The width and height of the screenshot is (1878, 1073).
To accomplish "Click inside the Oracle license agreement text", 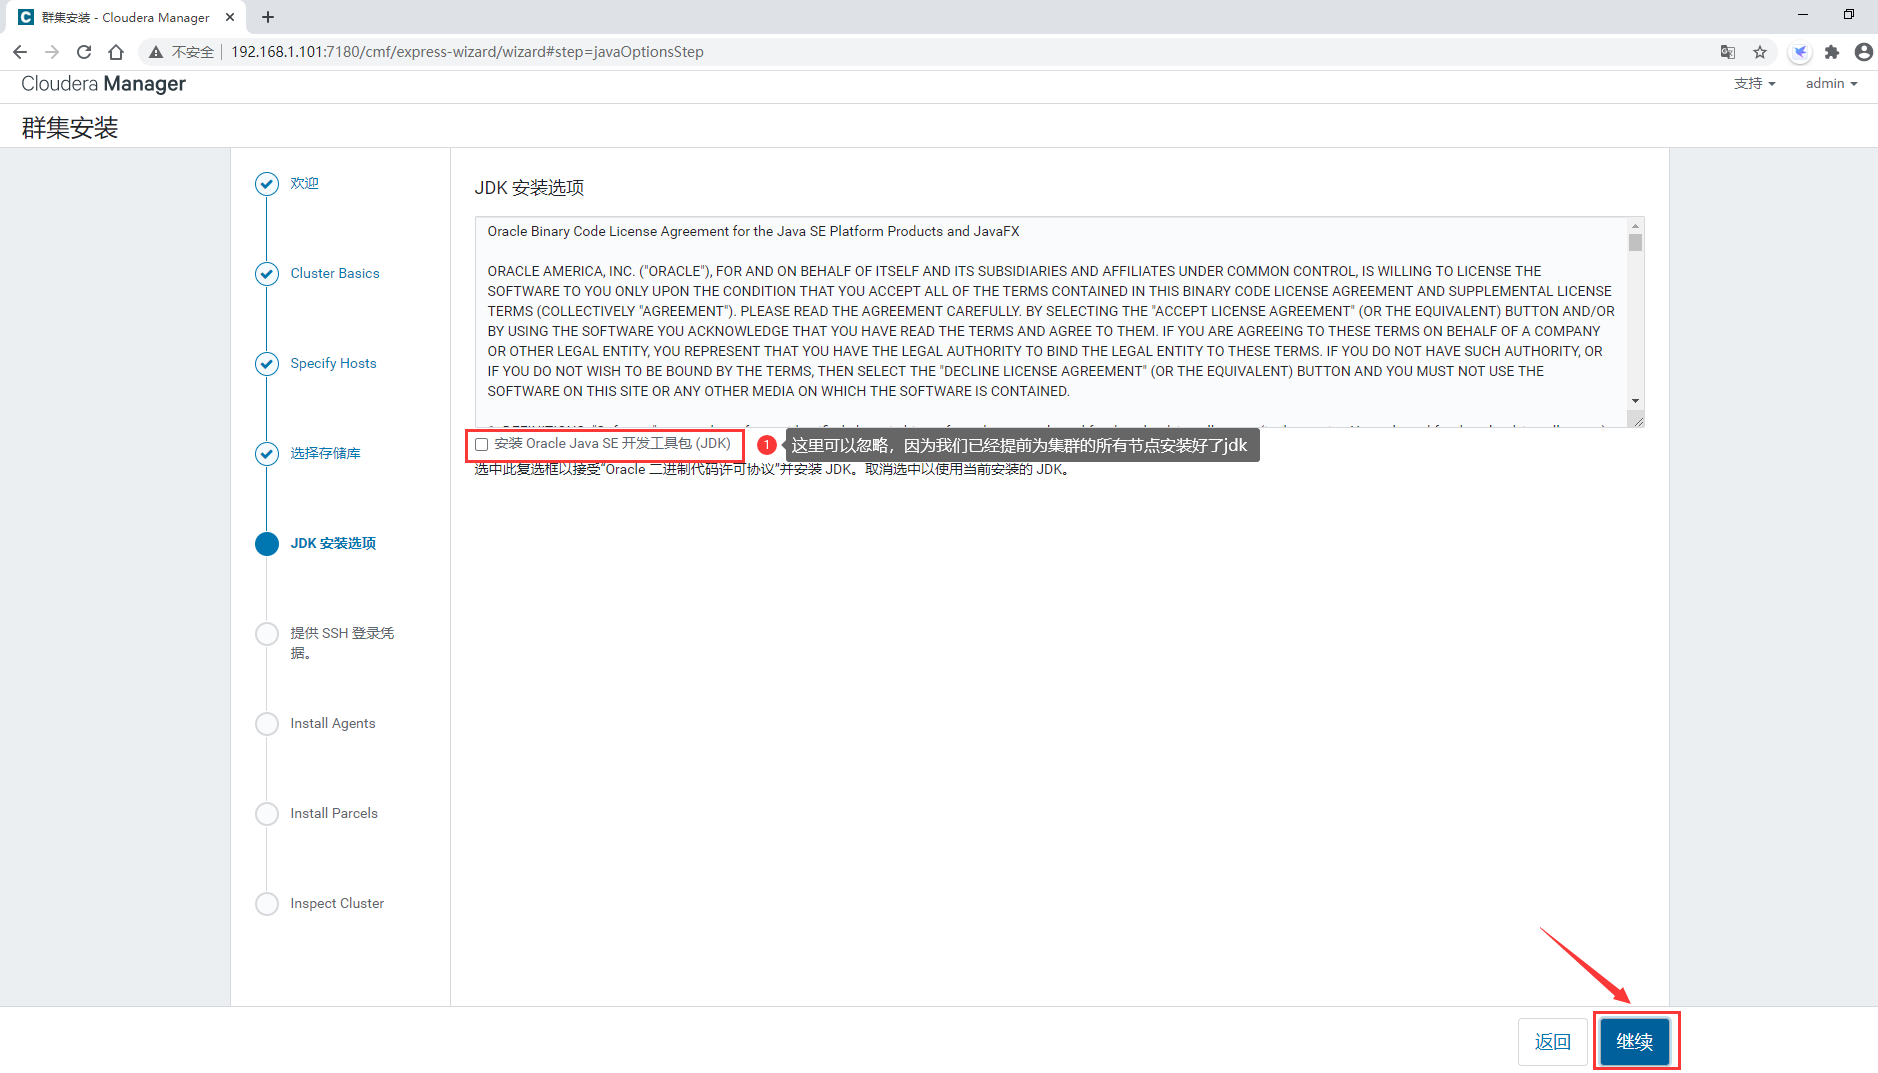I will click(x=1050, y=321).
